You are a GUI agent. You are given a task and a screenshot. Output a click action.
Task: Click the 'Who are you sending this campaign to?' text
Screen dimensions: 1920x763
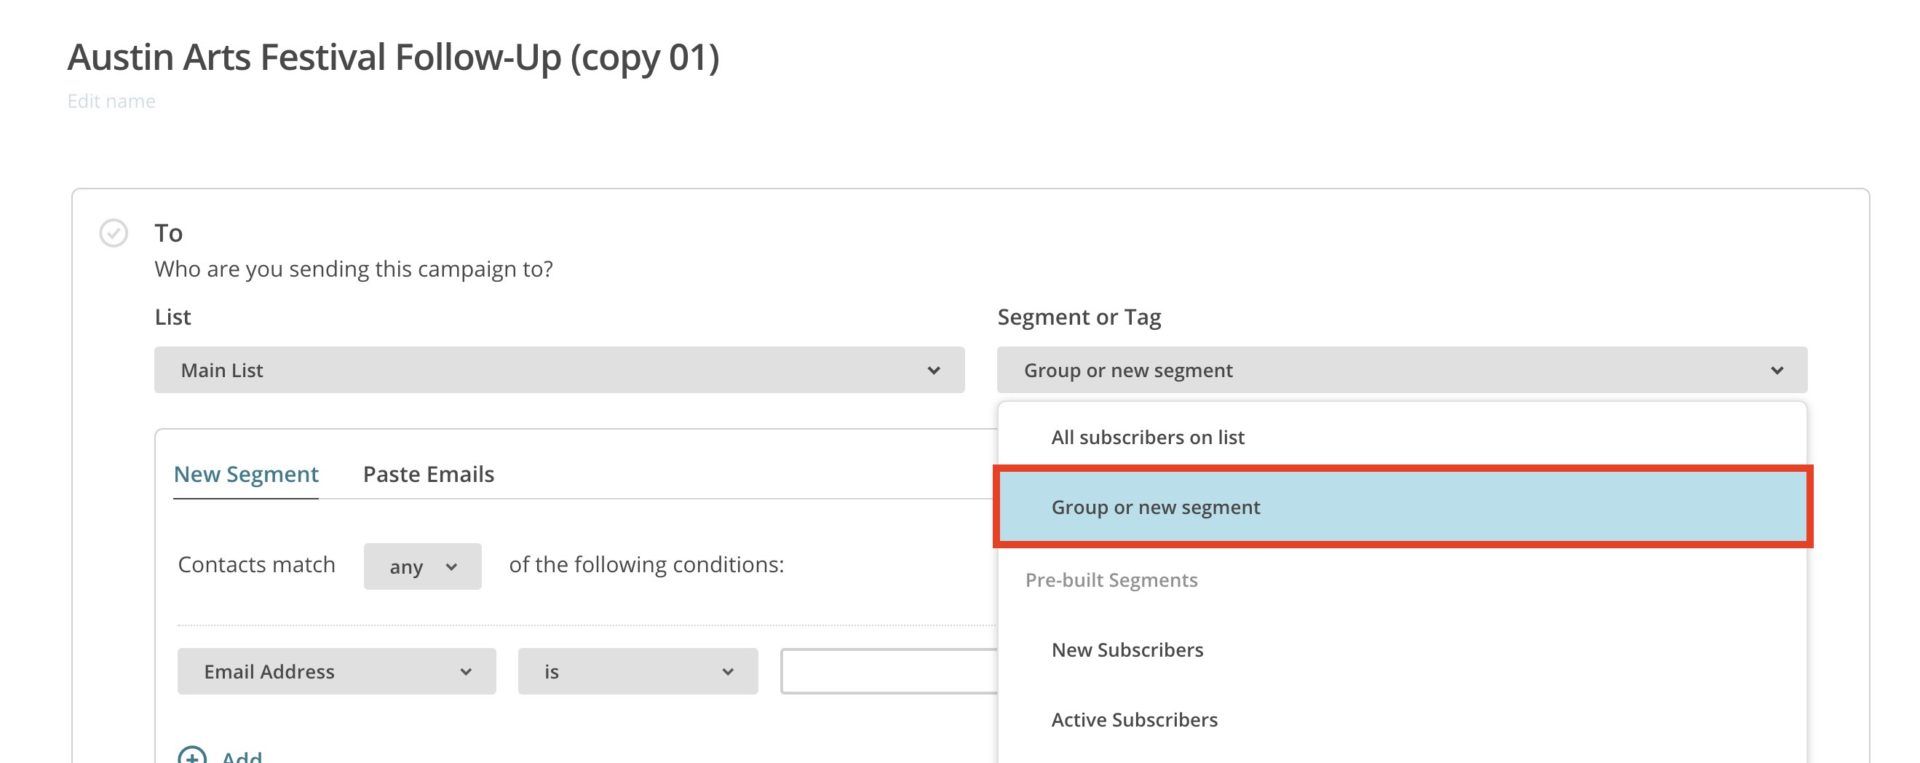coord(354,269)
